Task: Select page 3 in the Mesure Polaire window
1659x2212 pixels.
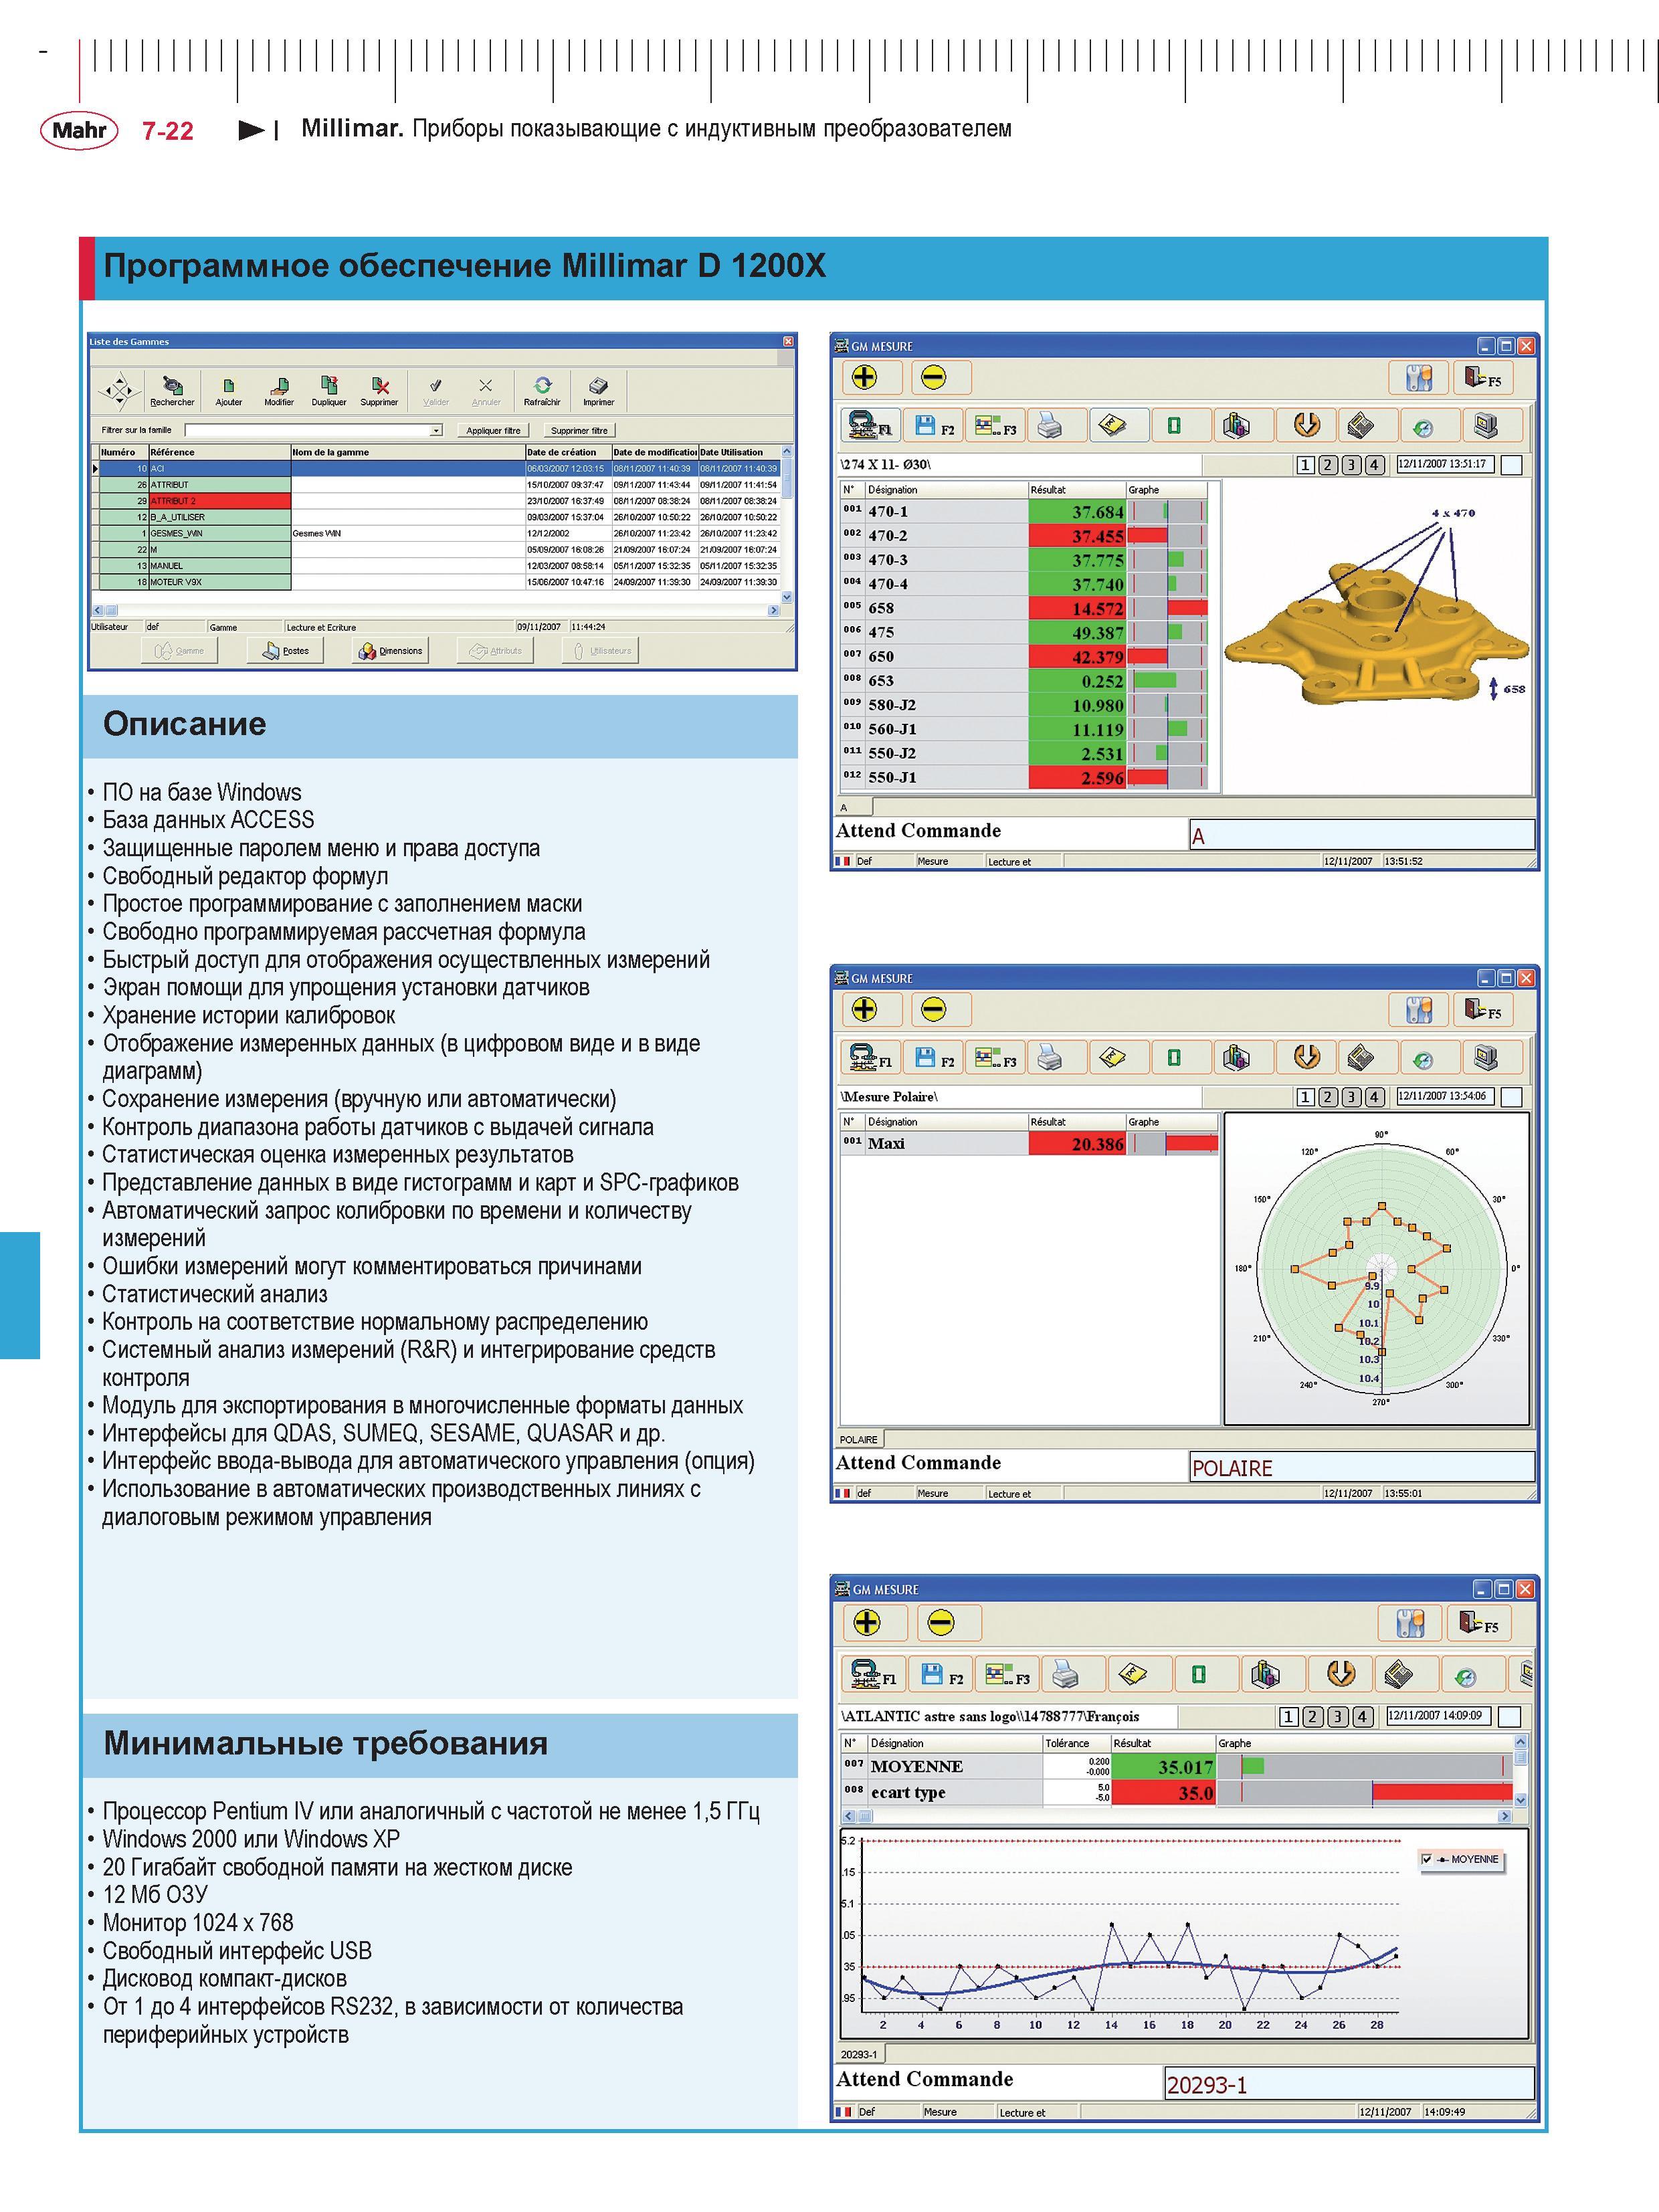Action: (x=1351, y=1097)
